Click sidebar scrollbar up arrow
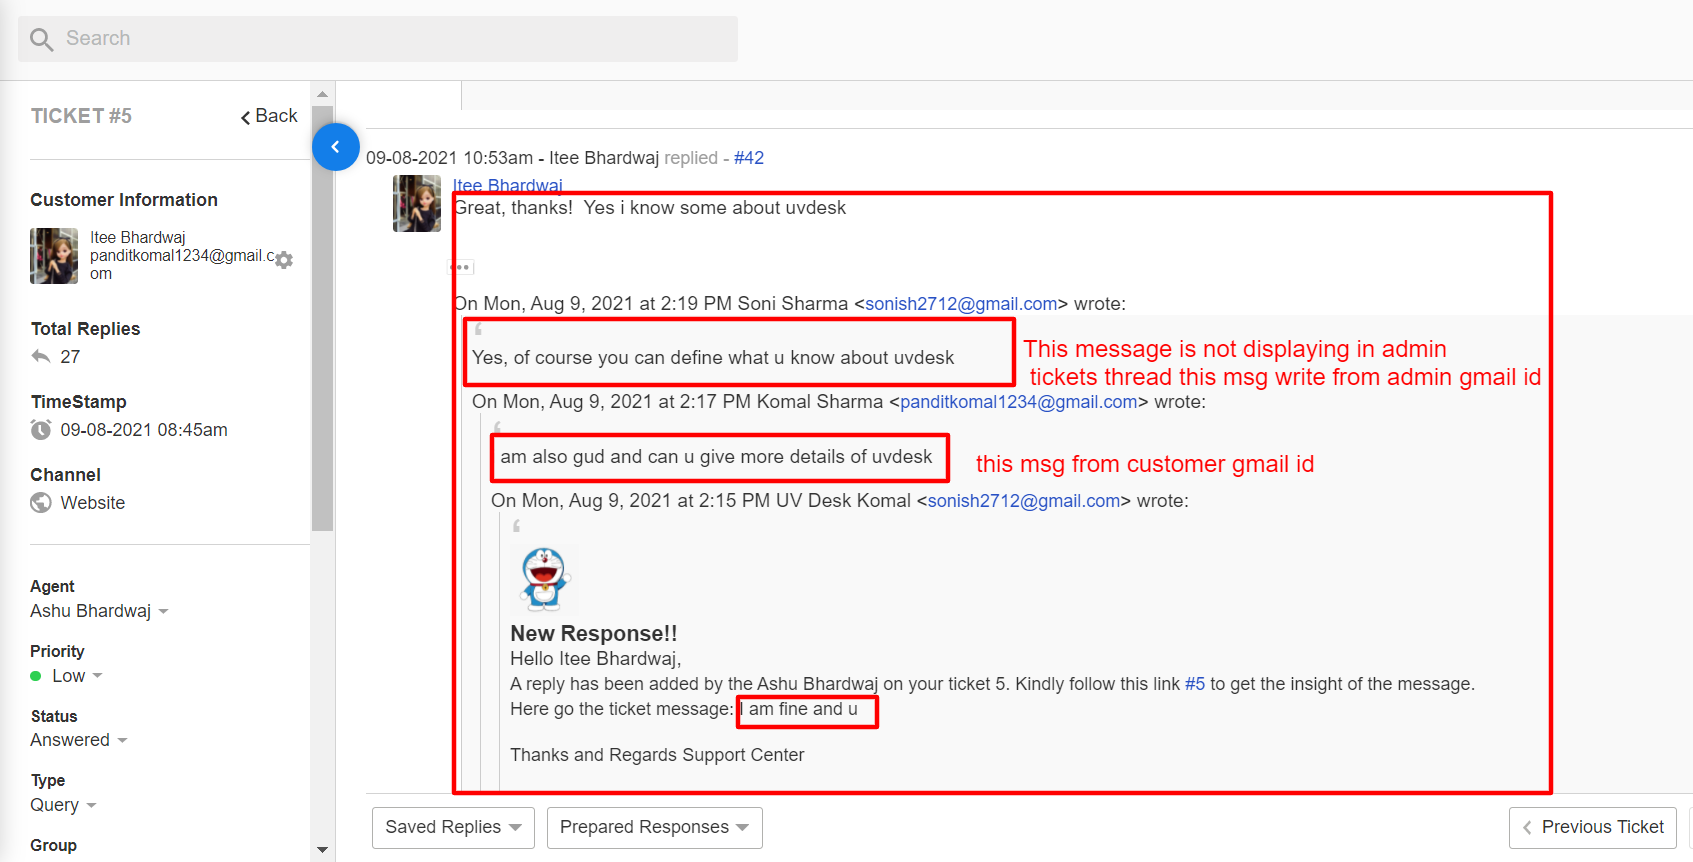The image size is (1693, 862). [x=322, y=94]
